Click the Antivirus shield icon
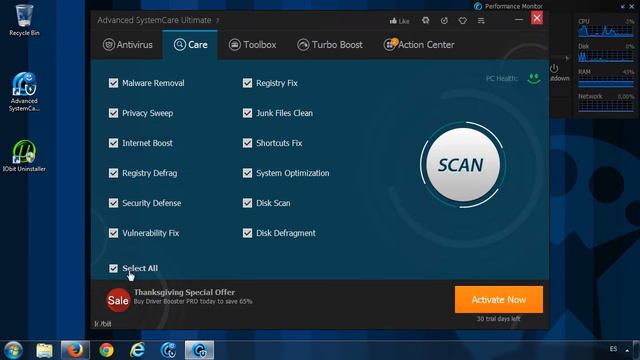Image resolution: width=640 pixels, height=360 pixels. [x=109, y=44]
